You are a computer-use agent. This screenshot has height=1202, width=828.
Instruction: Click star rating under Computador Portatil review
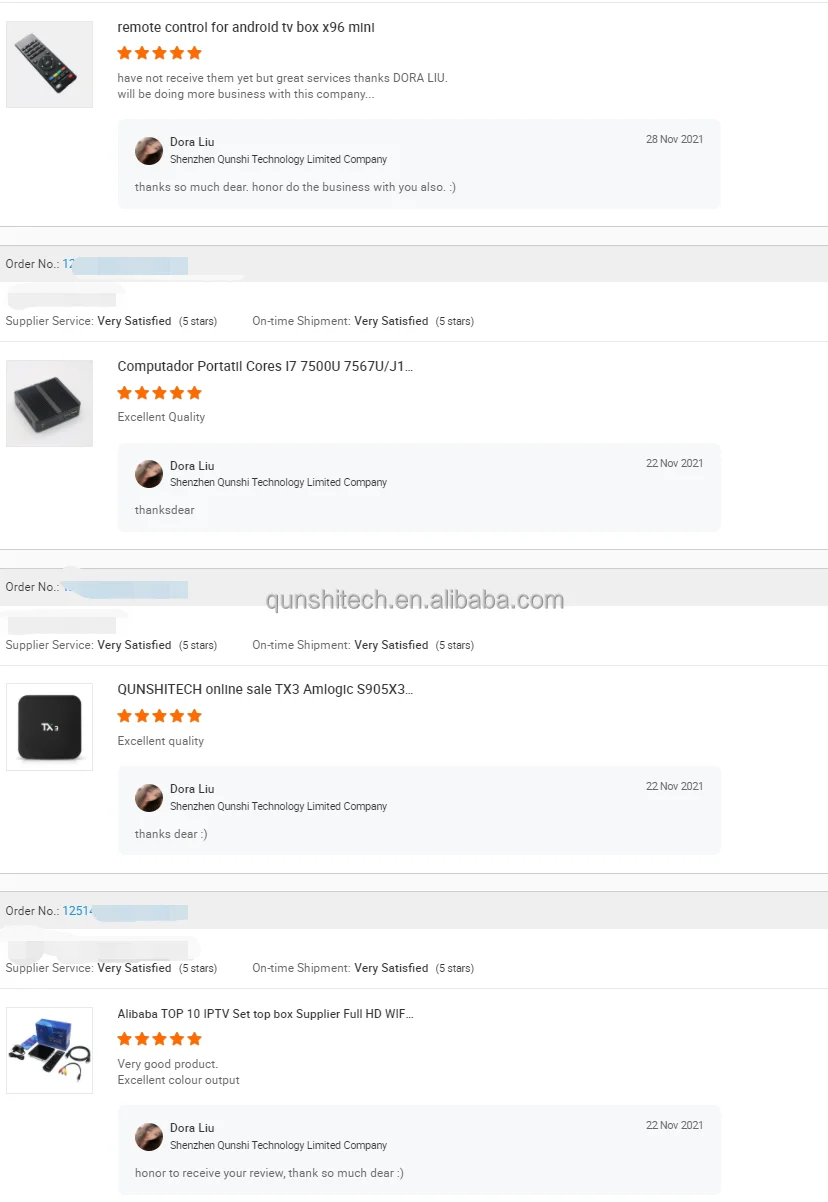pos(159,393)
